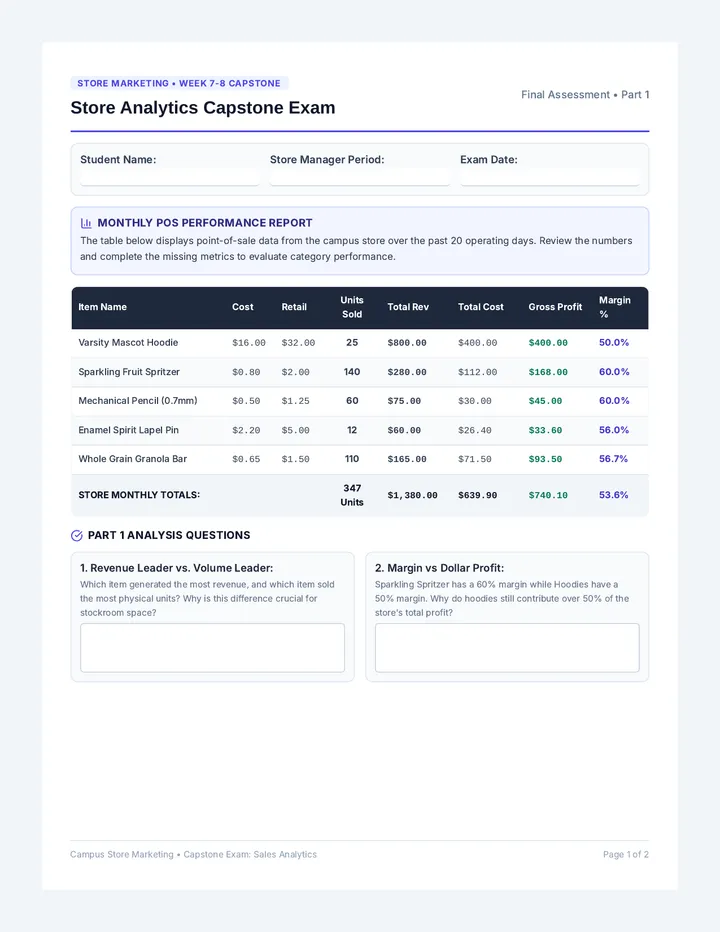The height and width of the screenshot is (932, 720).
Task: Click the '2. Margin vs Dollar Profit:' heading
Action: pos(439,568)
